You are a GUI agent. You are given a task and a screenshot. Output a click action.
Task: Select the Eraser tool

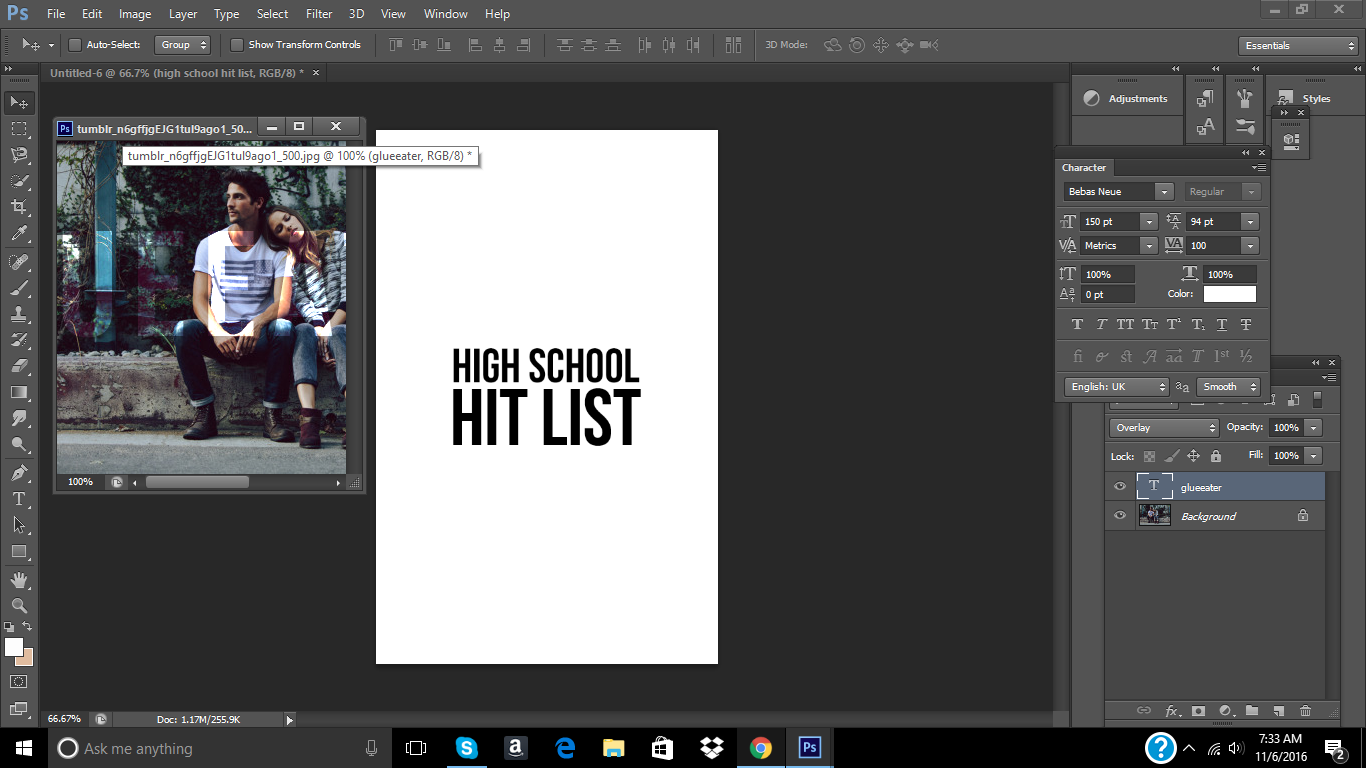[x=19, y=366]
